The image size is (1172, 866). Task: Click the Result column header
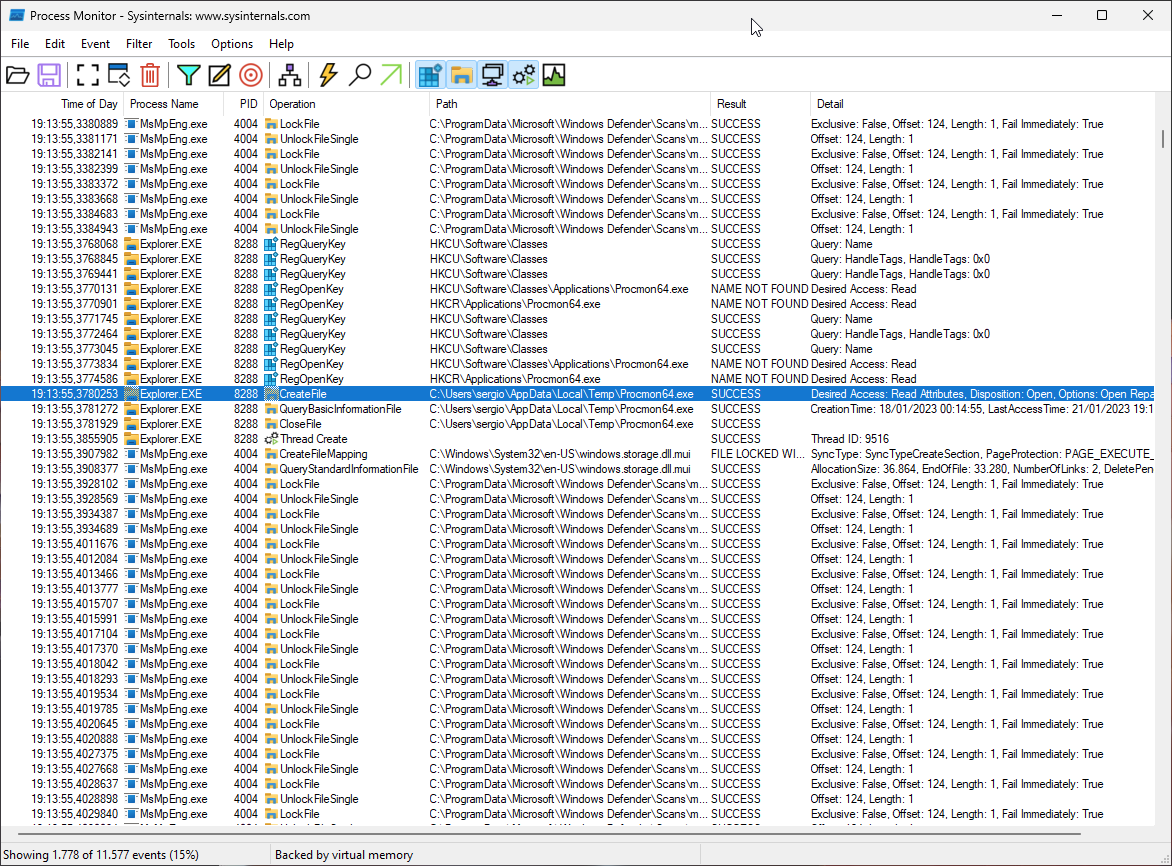pos(760,104)
